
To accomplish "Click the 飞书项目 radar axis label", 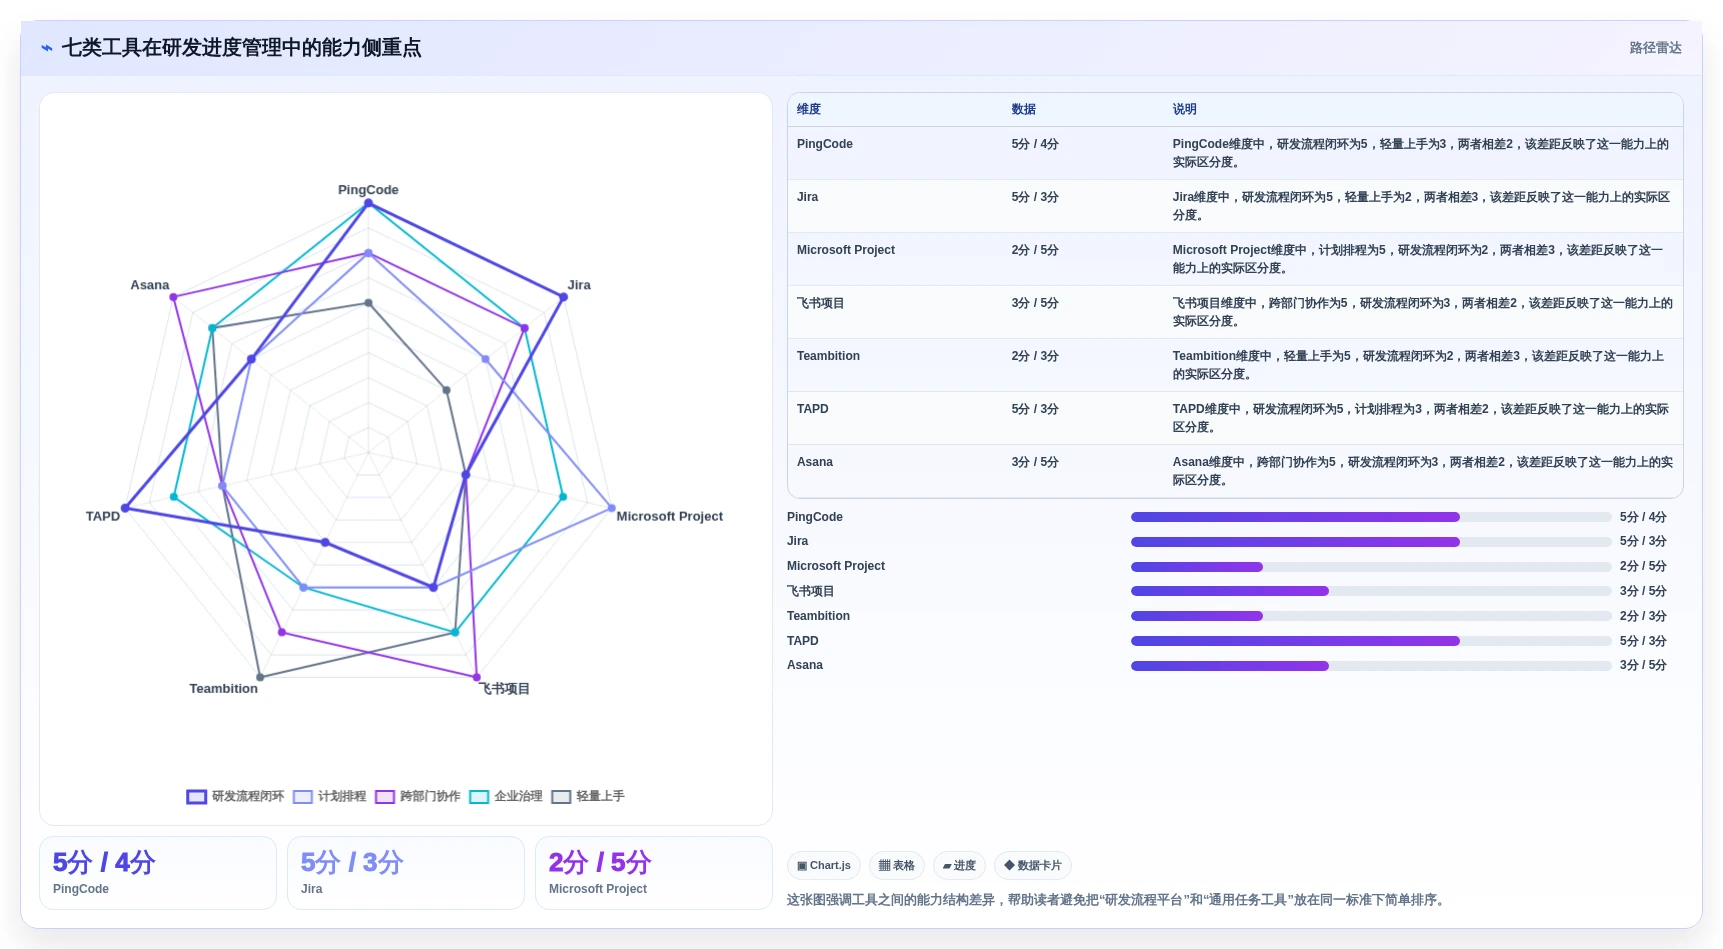I will click(x=505, y=689).
